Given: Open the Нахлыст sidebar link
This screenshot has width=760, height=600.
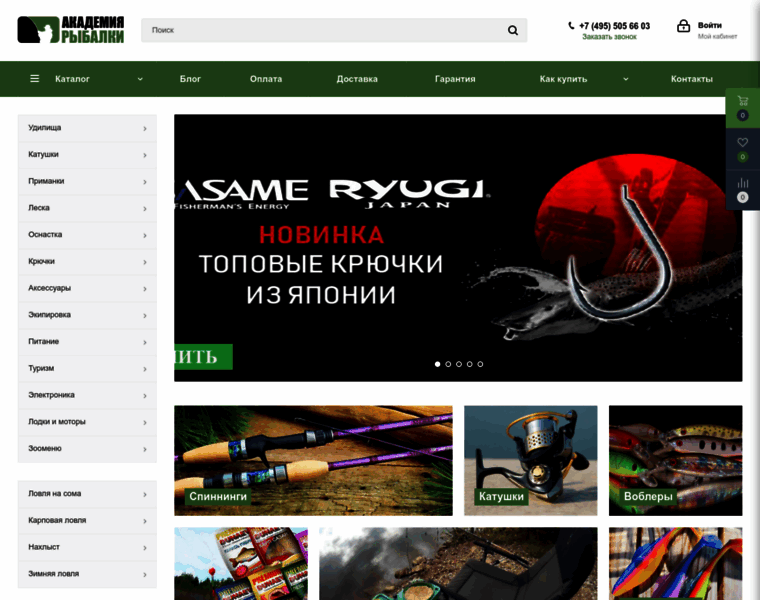Looking at the screenshot, I should [x=87, y=547].
